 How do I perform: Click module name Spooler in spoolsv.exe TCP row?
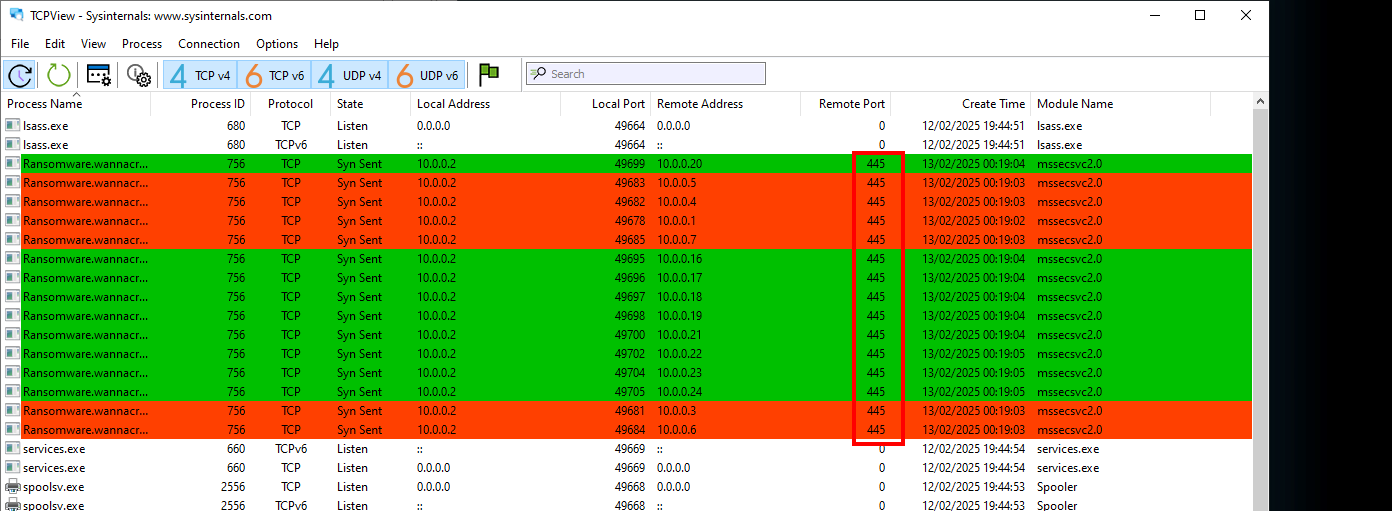(x=1057, y=487)
